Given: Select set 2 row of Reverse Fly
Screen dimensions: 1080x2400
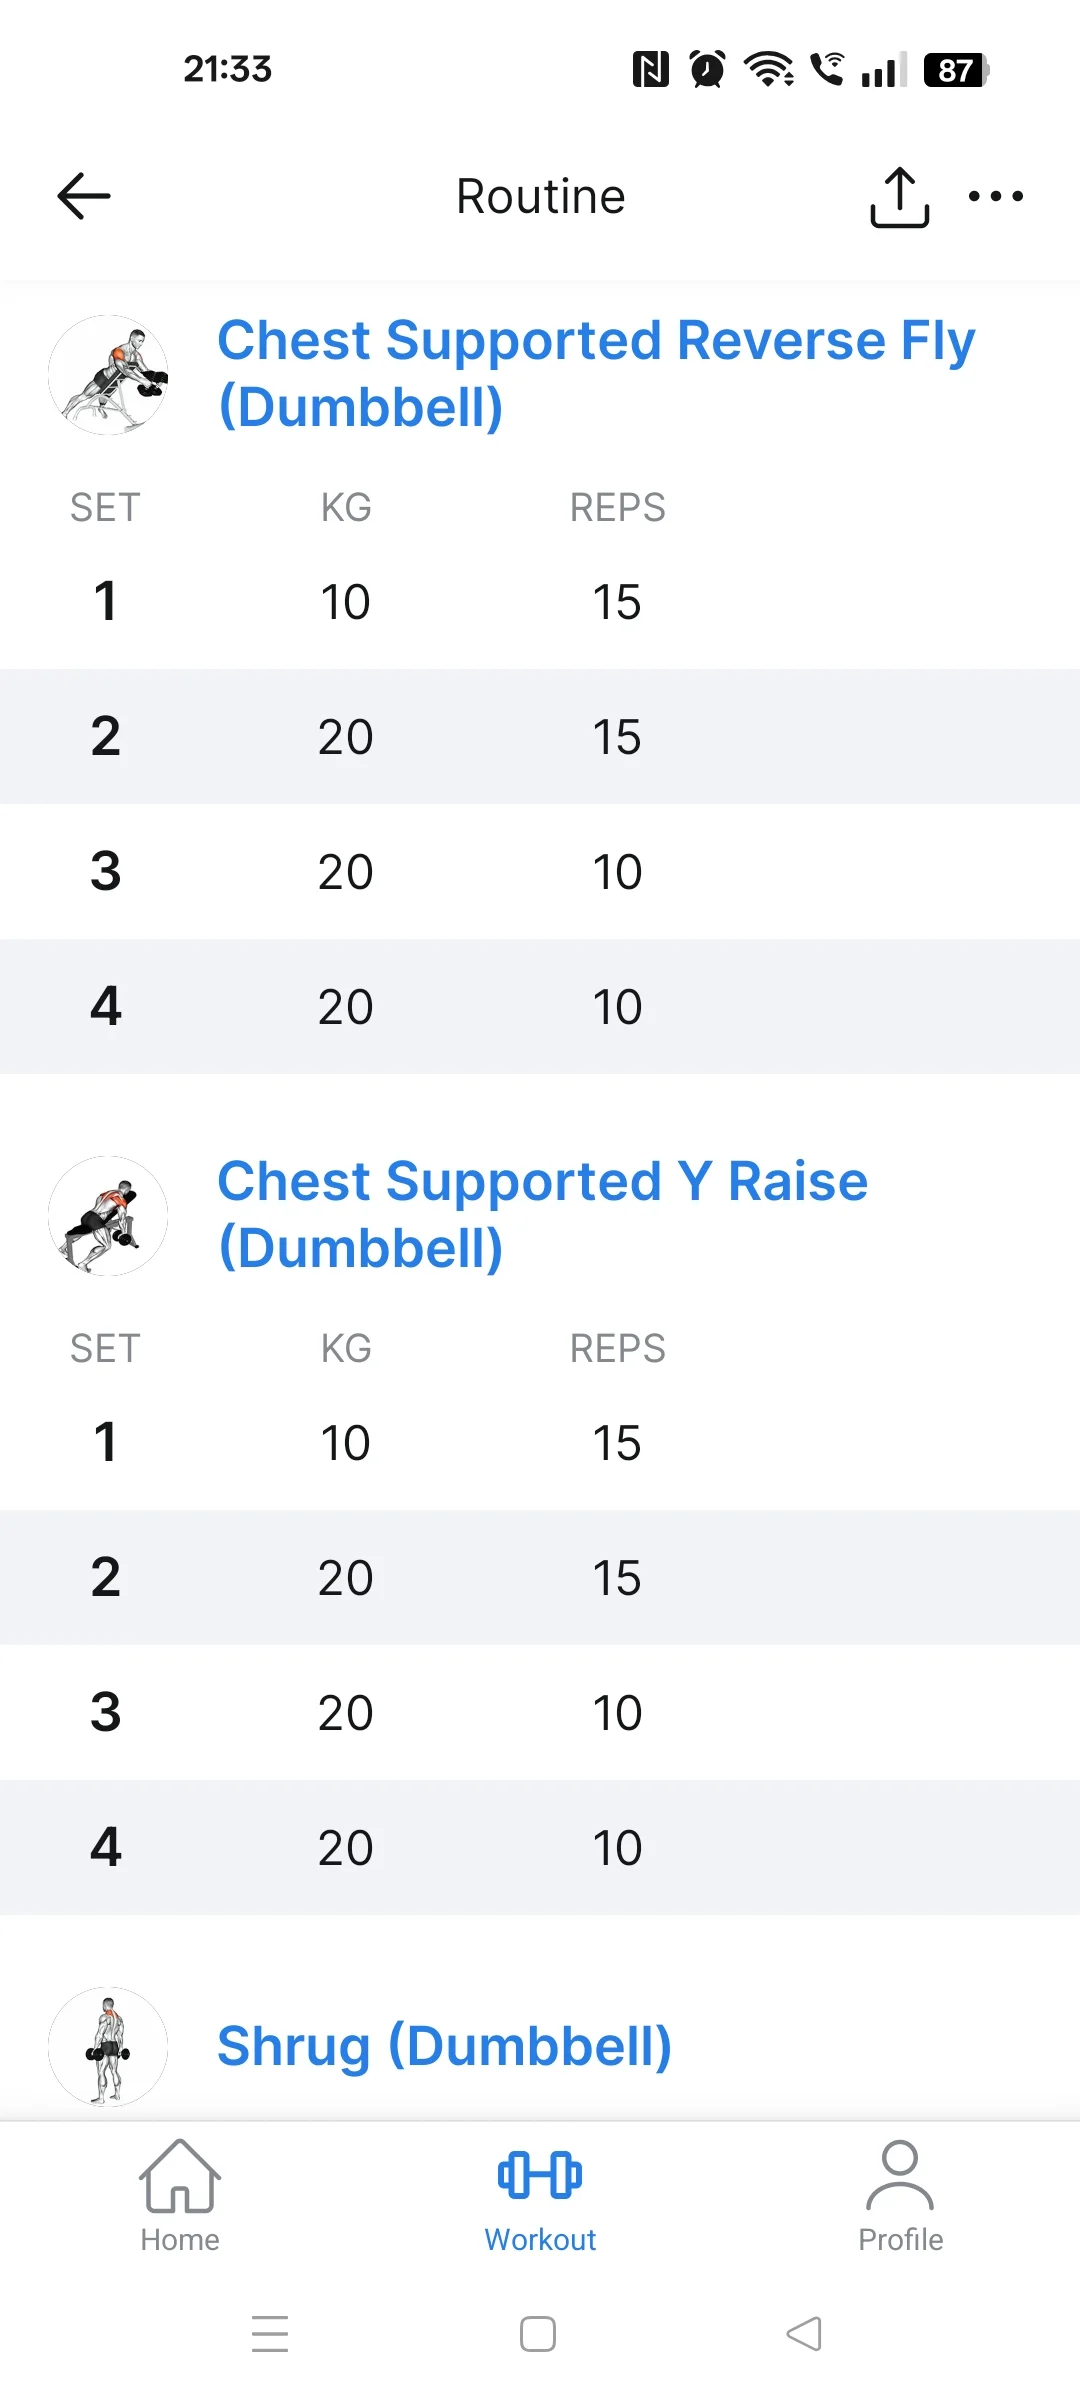Looking at the screenshot, I should 540,737.
